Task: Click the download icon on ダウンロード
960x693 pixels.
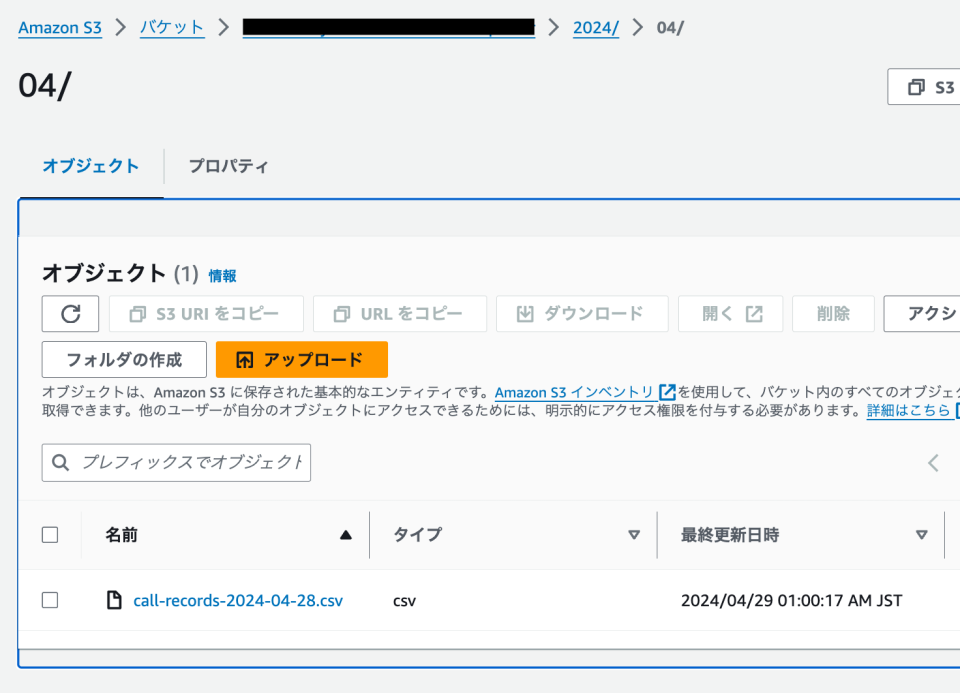Action: [524, 313]
